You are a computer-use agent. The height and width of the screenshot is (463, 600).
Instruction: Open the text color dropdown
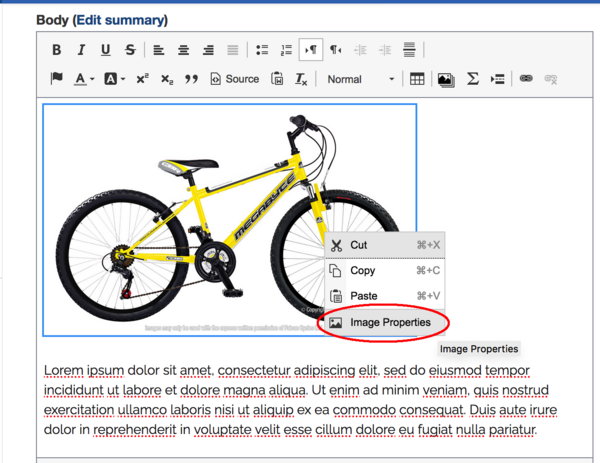(x=85, y=79)
